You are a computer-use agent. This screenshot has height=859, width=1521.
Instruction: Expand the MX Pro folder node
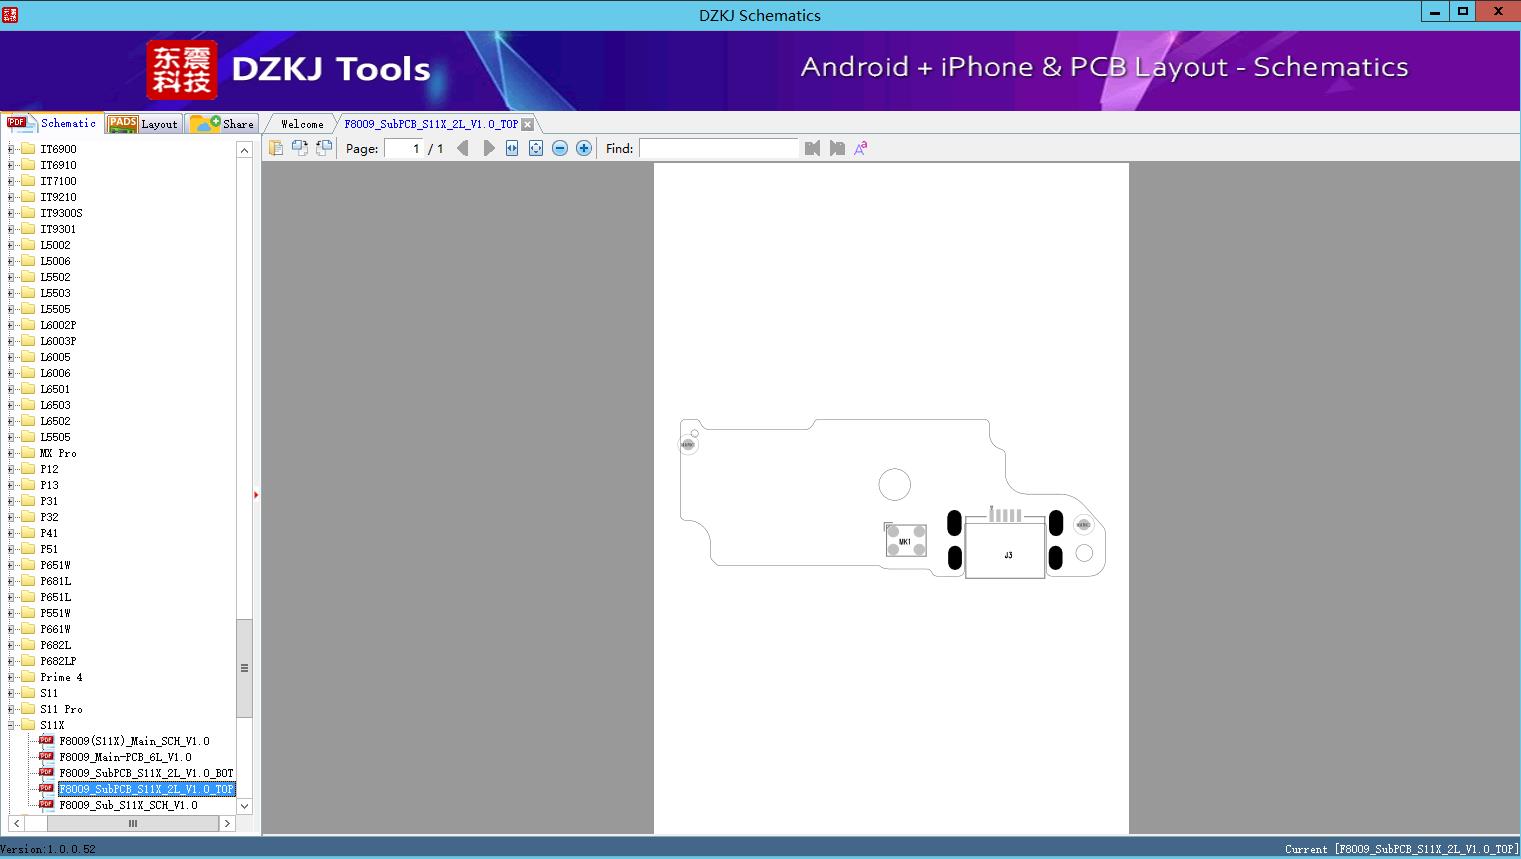pyautogui.click(x=11, y=453)
